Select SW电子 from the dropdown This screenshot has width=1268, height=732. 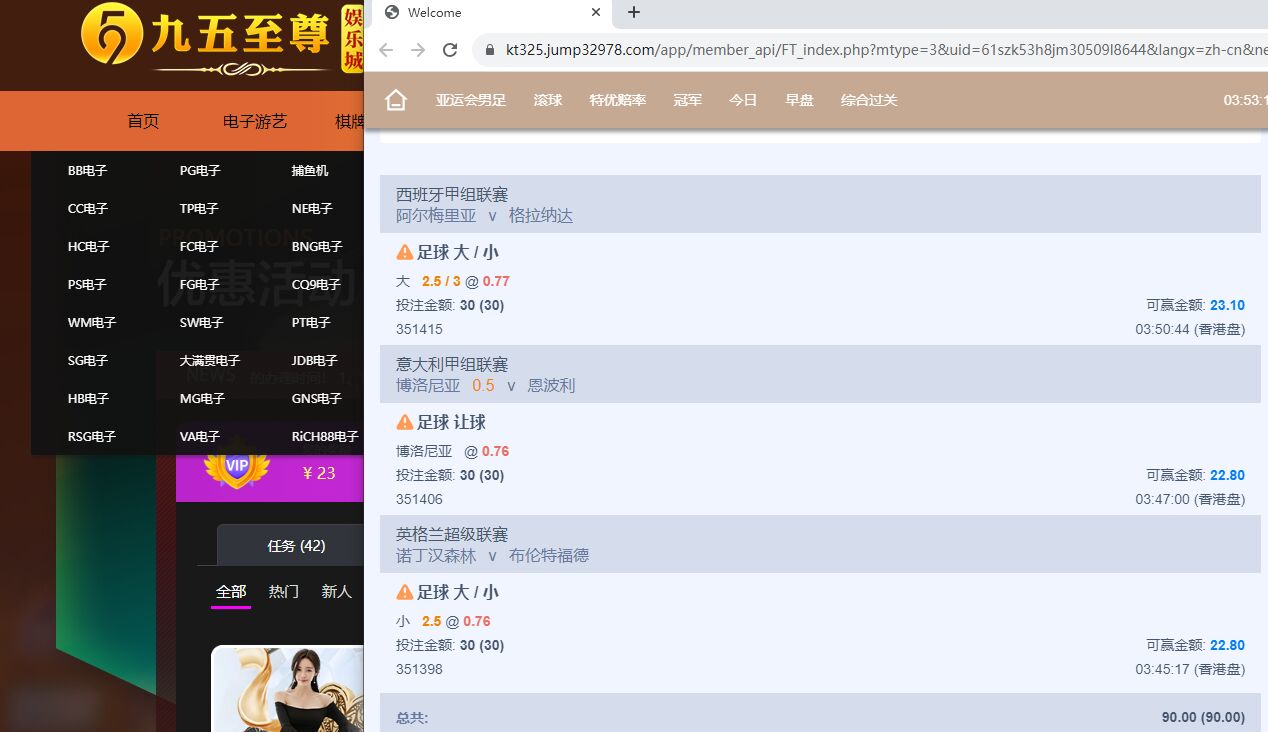pos(202,323)
